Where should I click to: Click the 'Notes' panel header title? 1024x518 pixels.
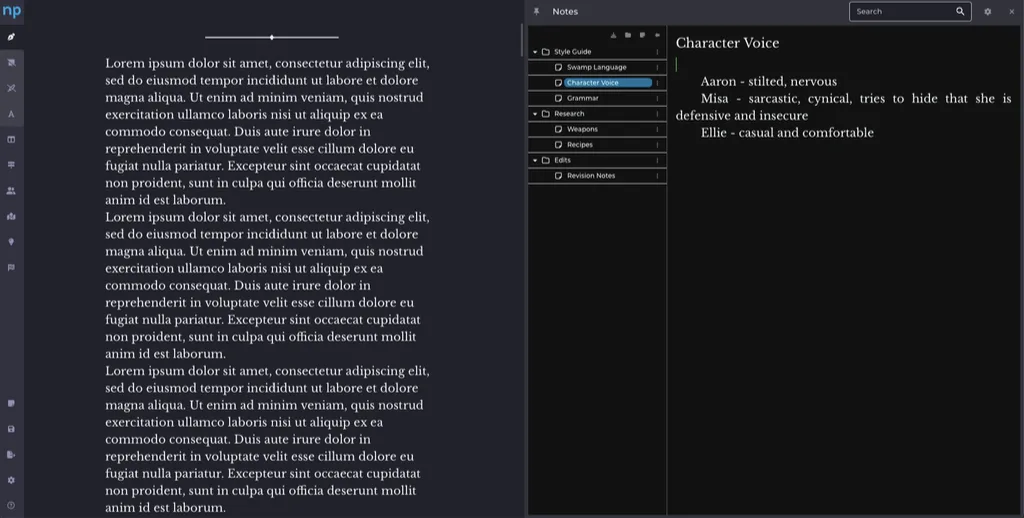pyautogui.click(x=565, y=12)
